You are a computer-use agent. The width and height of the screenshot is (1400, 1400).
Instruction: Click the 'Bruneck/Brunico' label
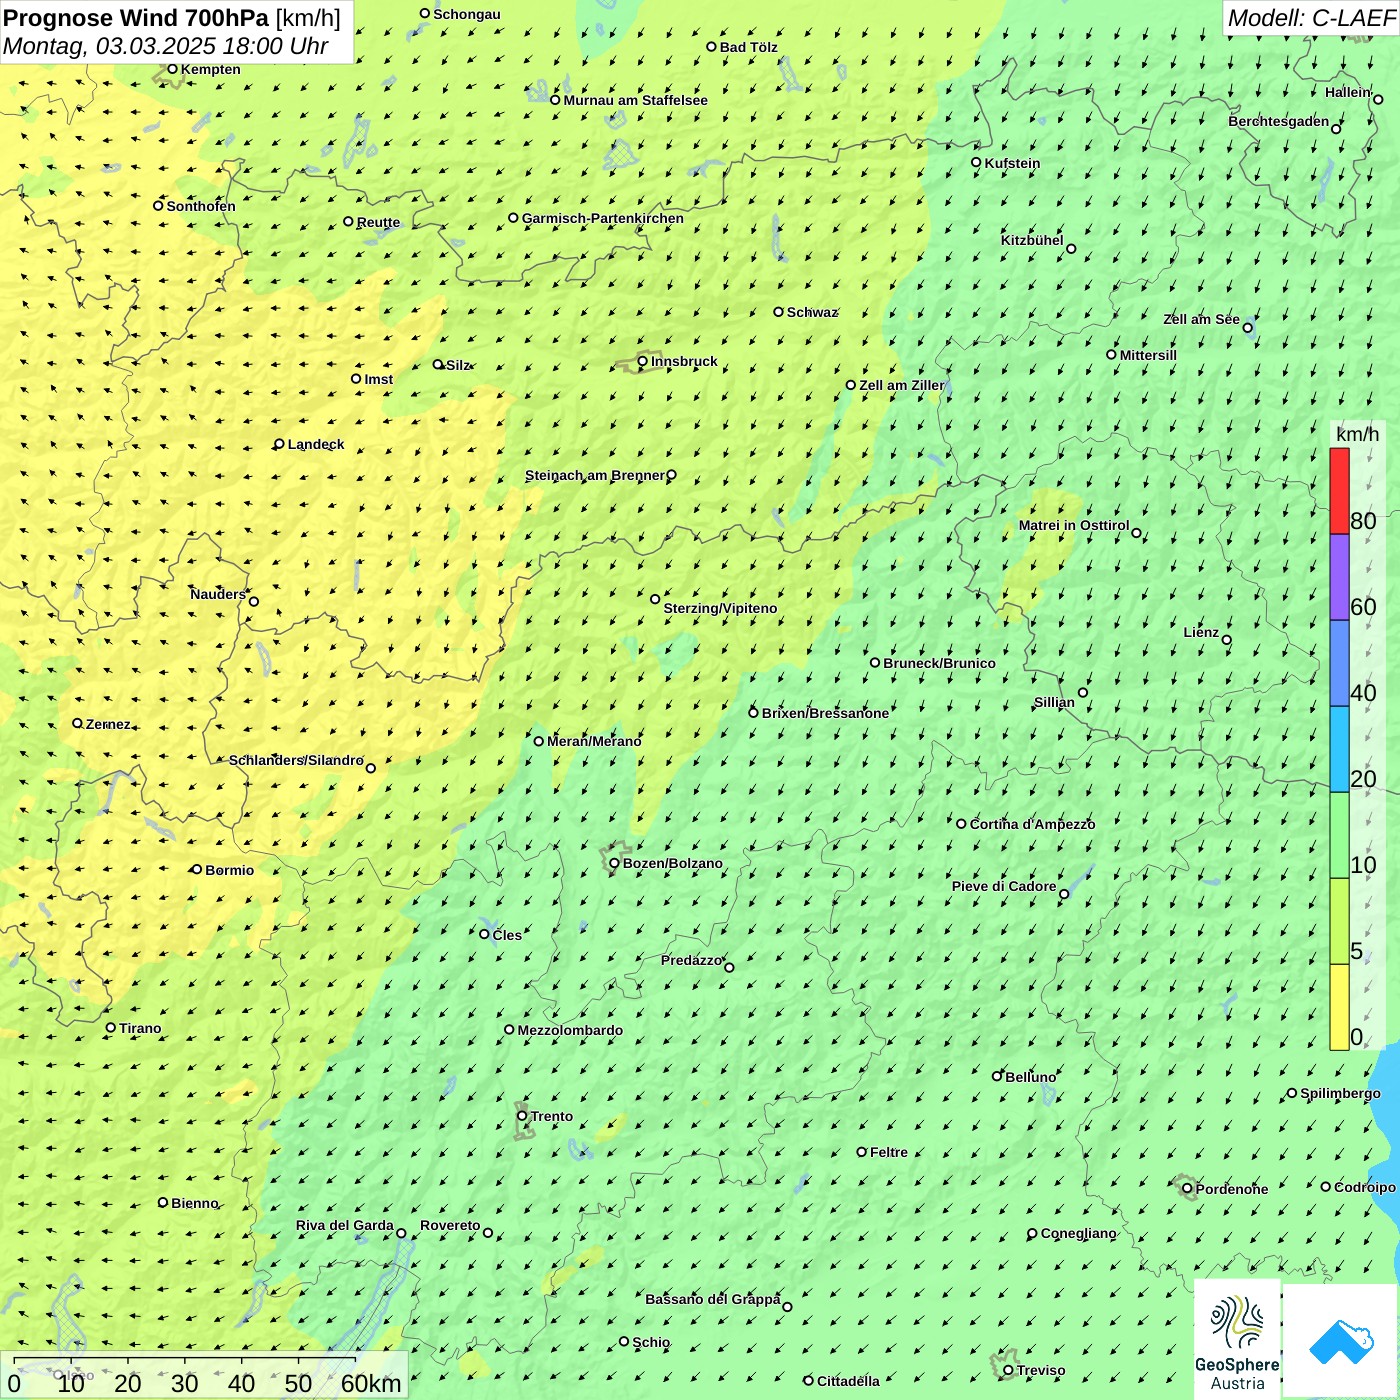tap(939, 663)
